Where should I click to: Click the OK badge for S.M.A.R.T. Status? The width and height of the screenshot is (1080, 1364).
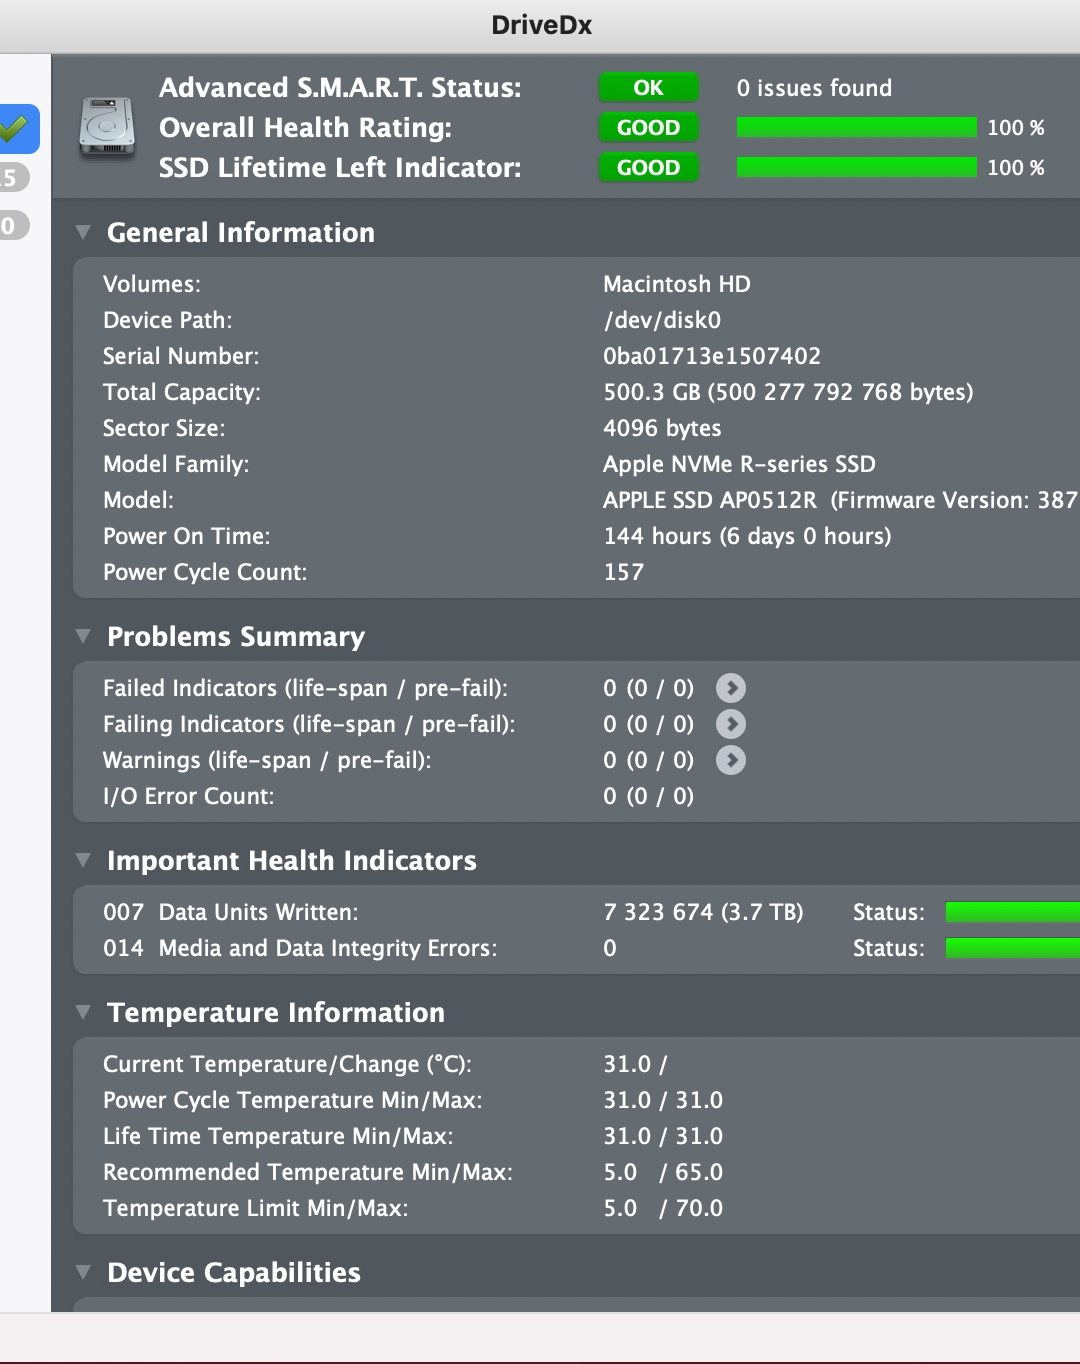648,88
